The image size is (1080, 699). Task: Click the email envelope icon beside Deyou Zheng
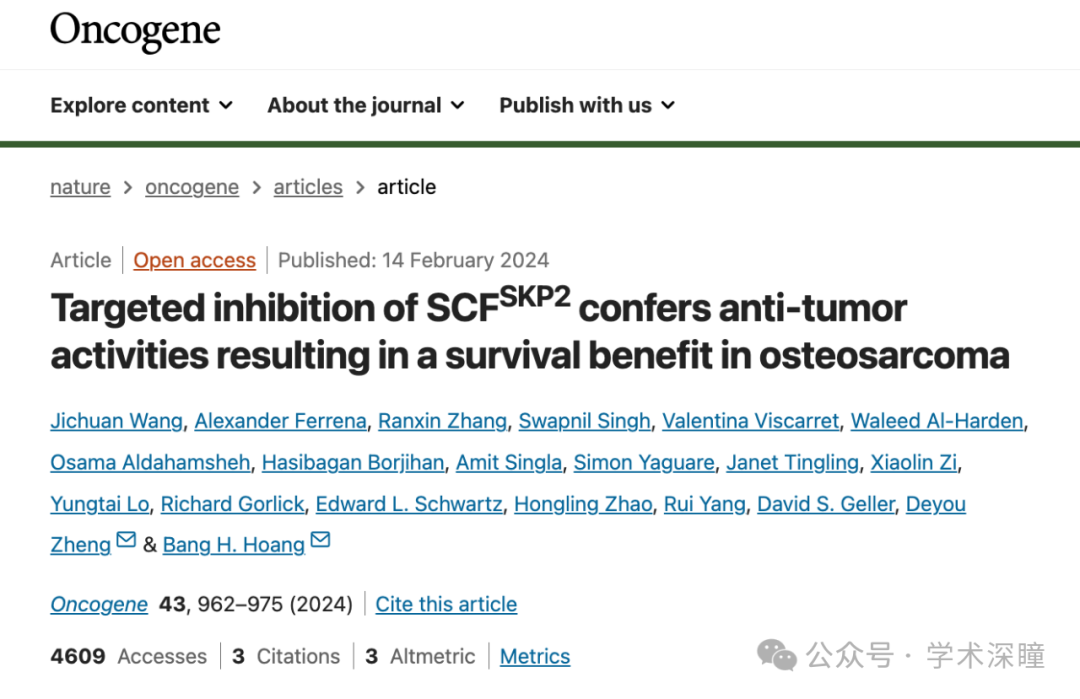(126, 539)
